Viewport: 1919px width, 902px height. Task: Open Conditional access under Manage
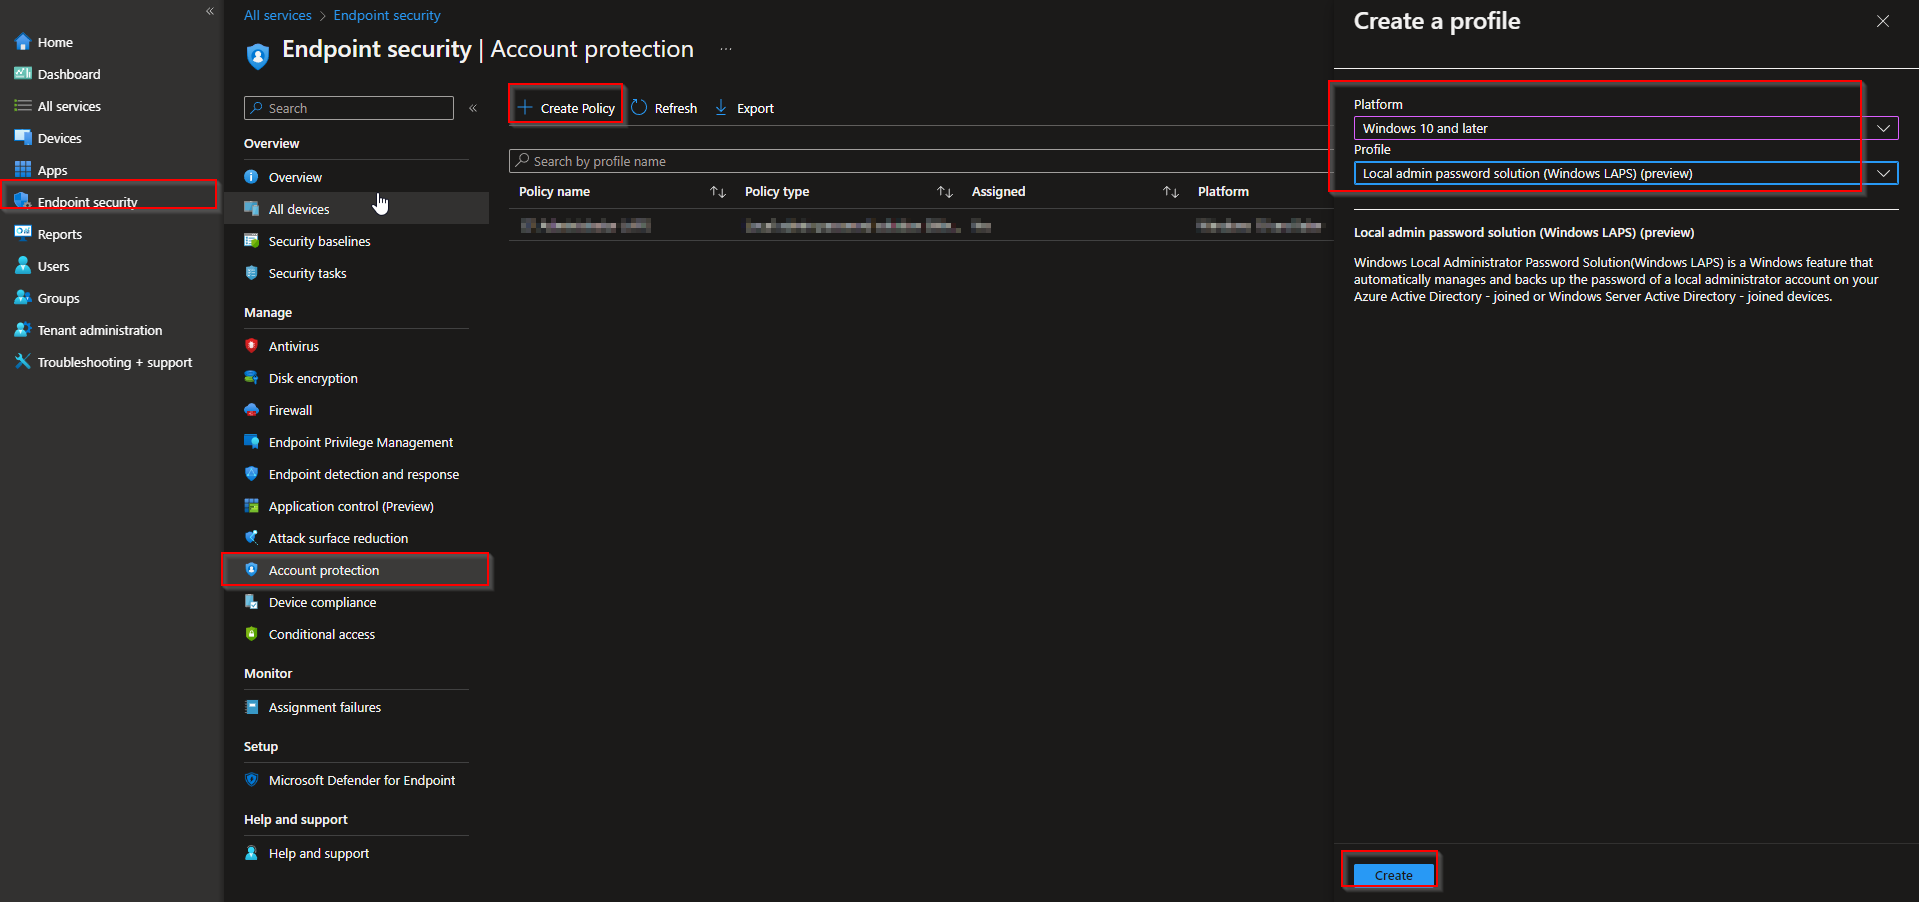pyautogui.click(x=321, y=633)
